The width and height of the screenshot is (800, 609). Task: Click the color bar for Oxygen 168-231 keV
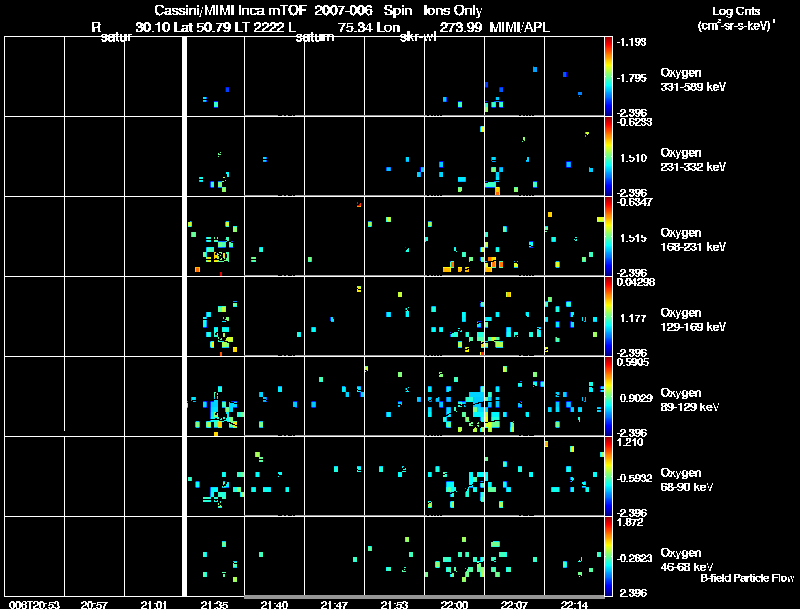pos(608,237)
